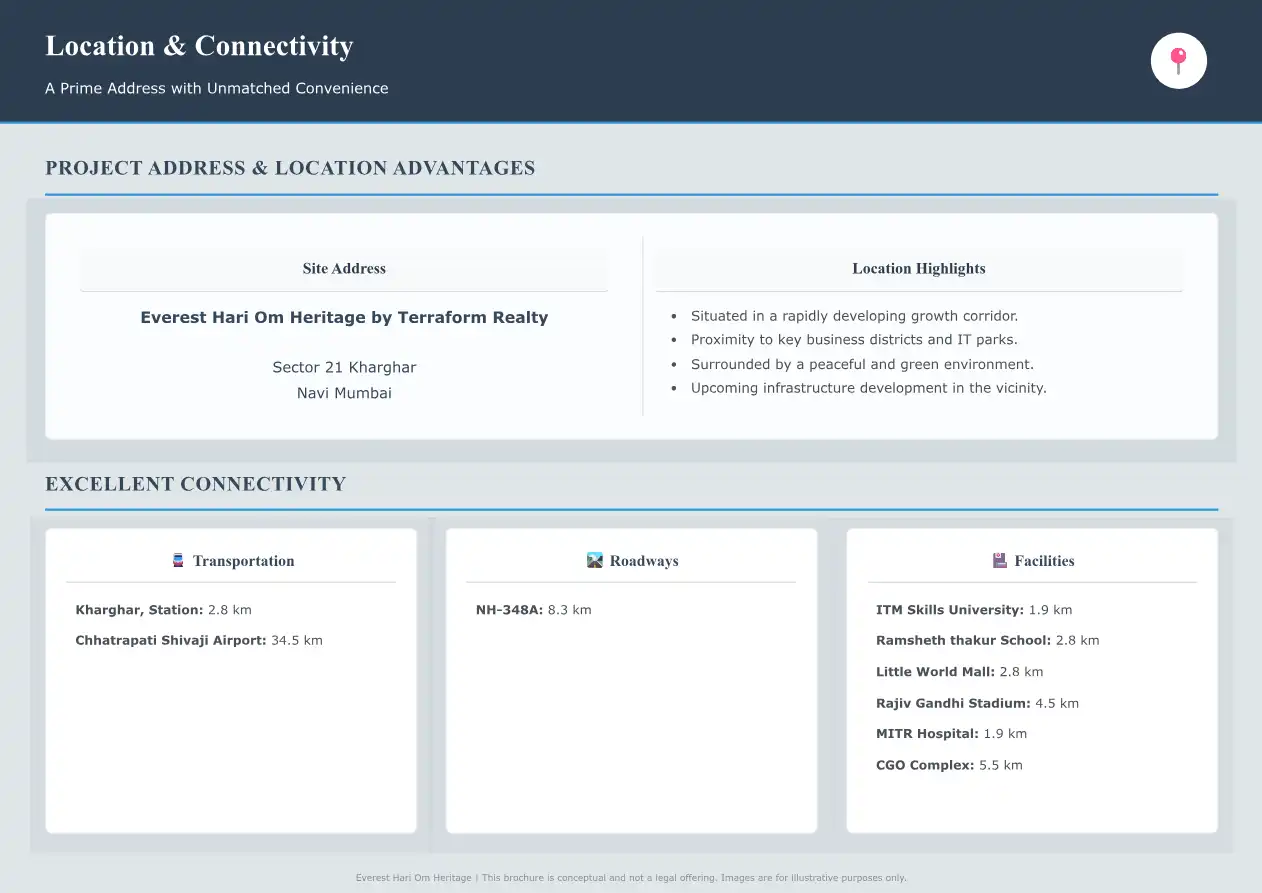Click the Kharghar Station distance entry
The width and height of the screenshot is (1262, 893).
pos(163,609)
